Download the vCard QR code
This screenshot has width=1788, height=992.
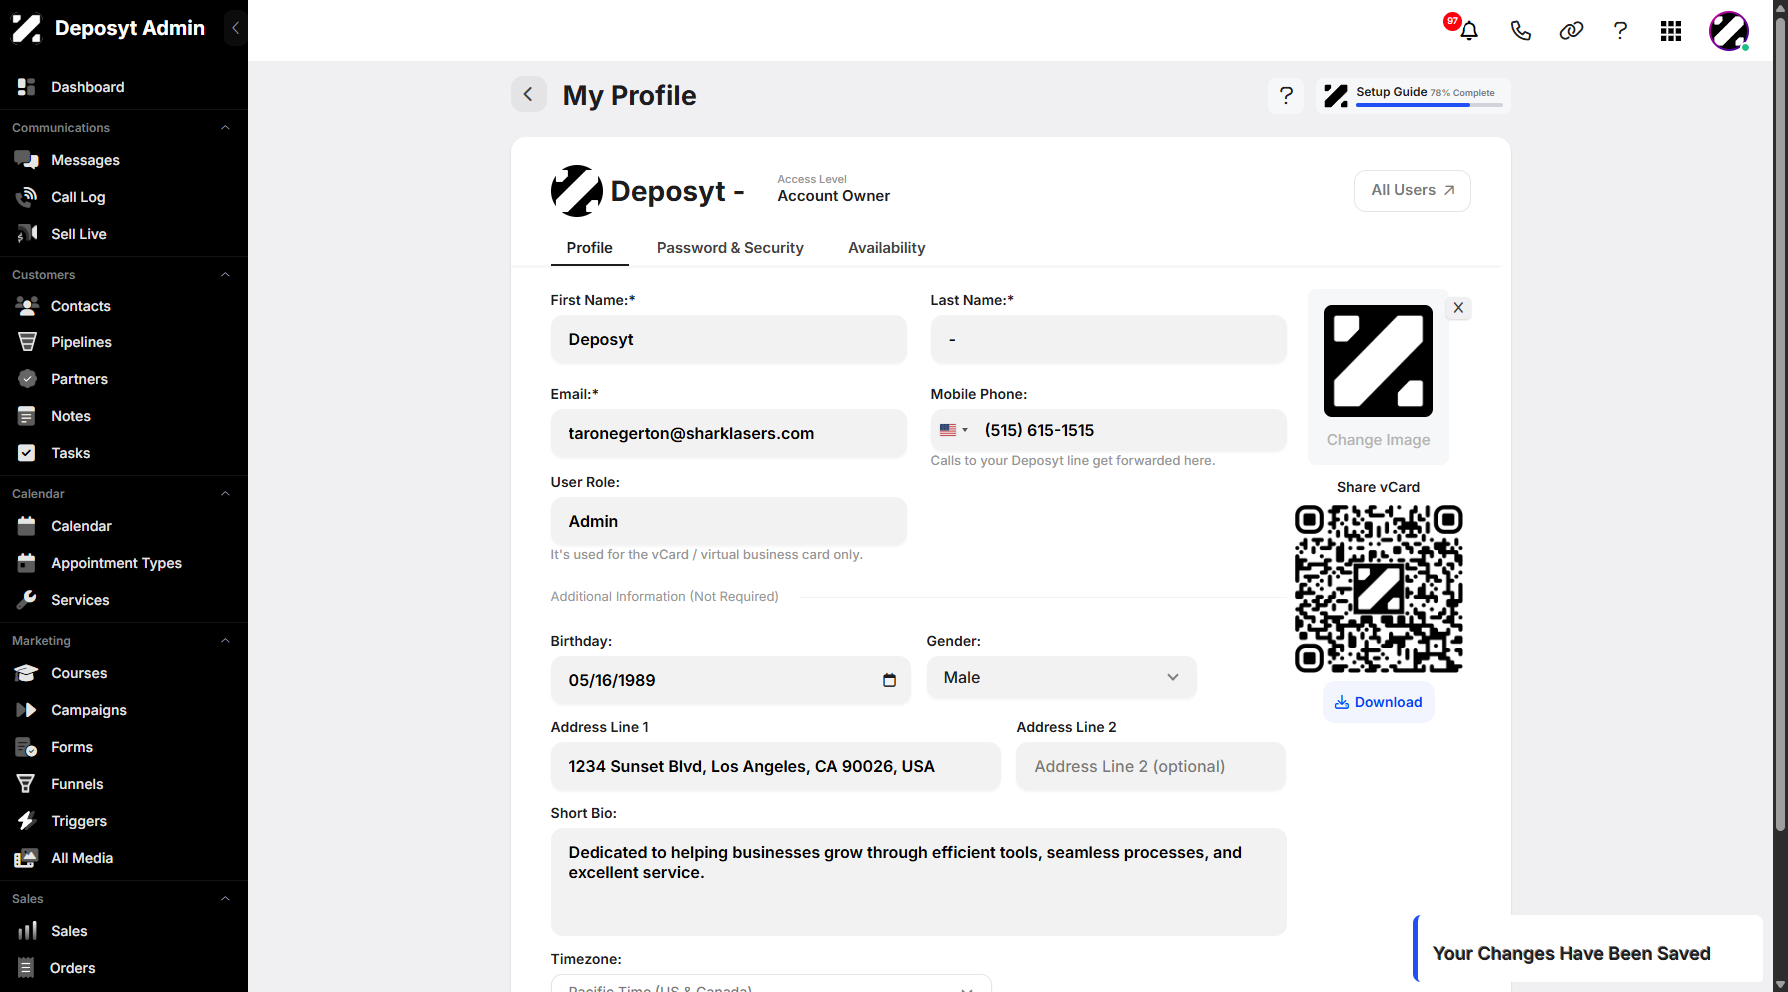tap(1378, 702)
